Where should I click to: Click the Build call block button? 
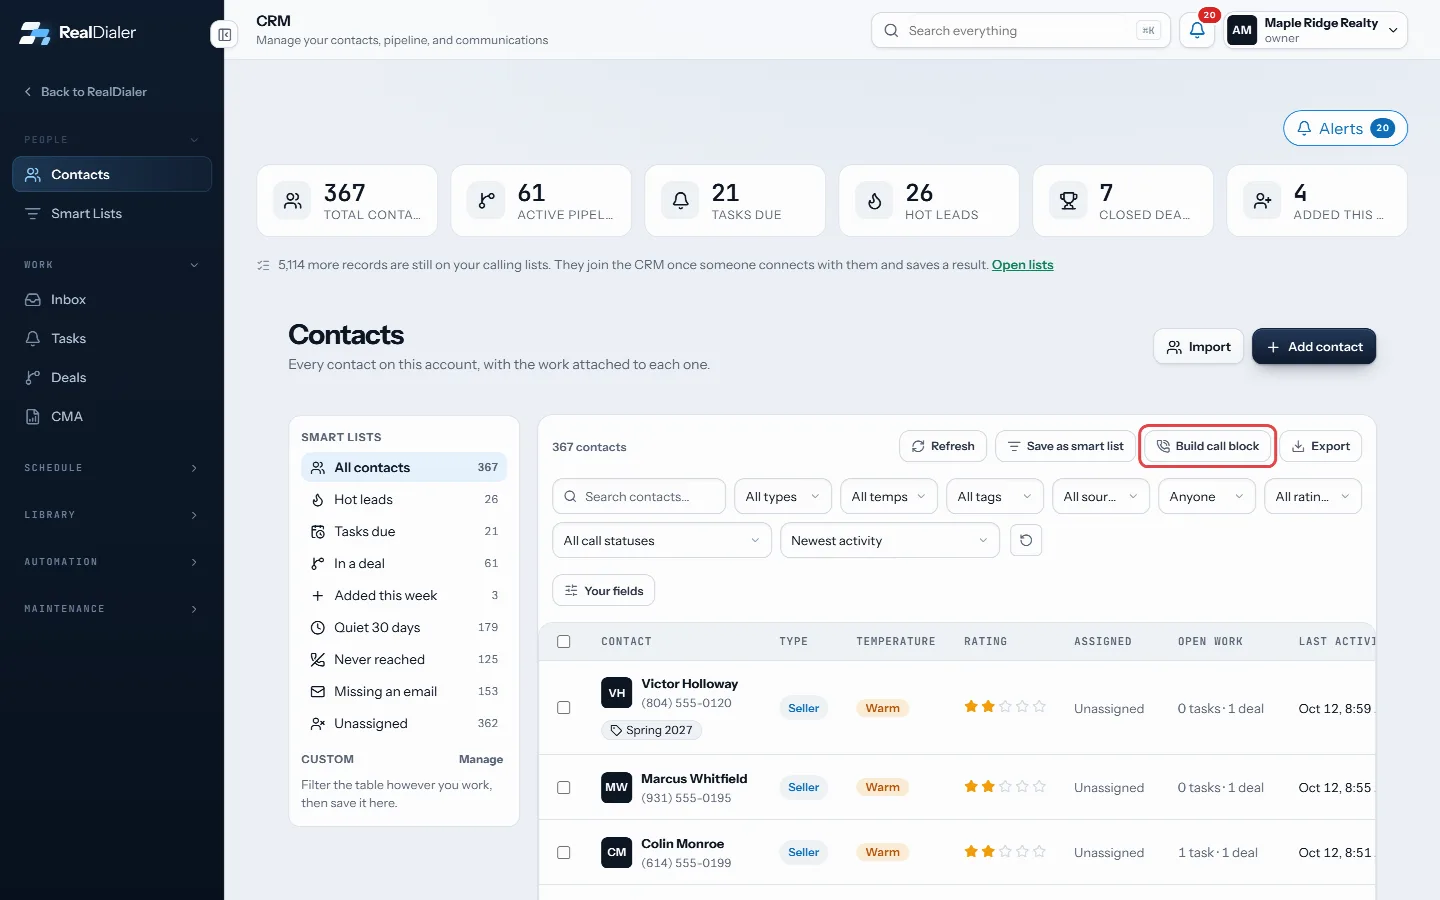click(1208, 446)
